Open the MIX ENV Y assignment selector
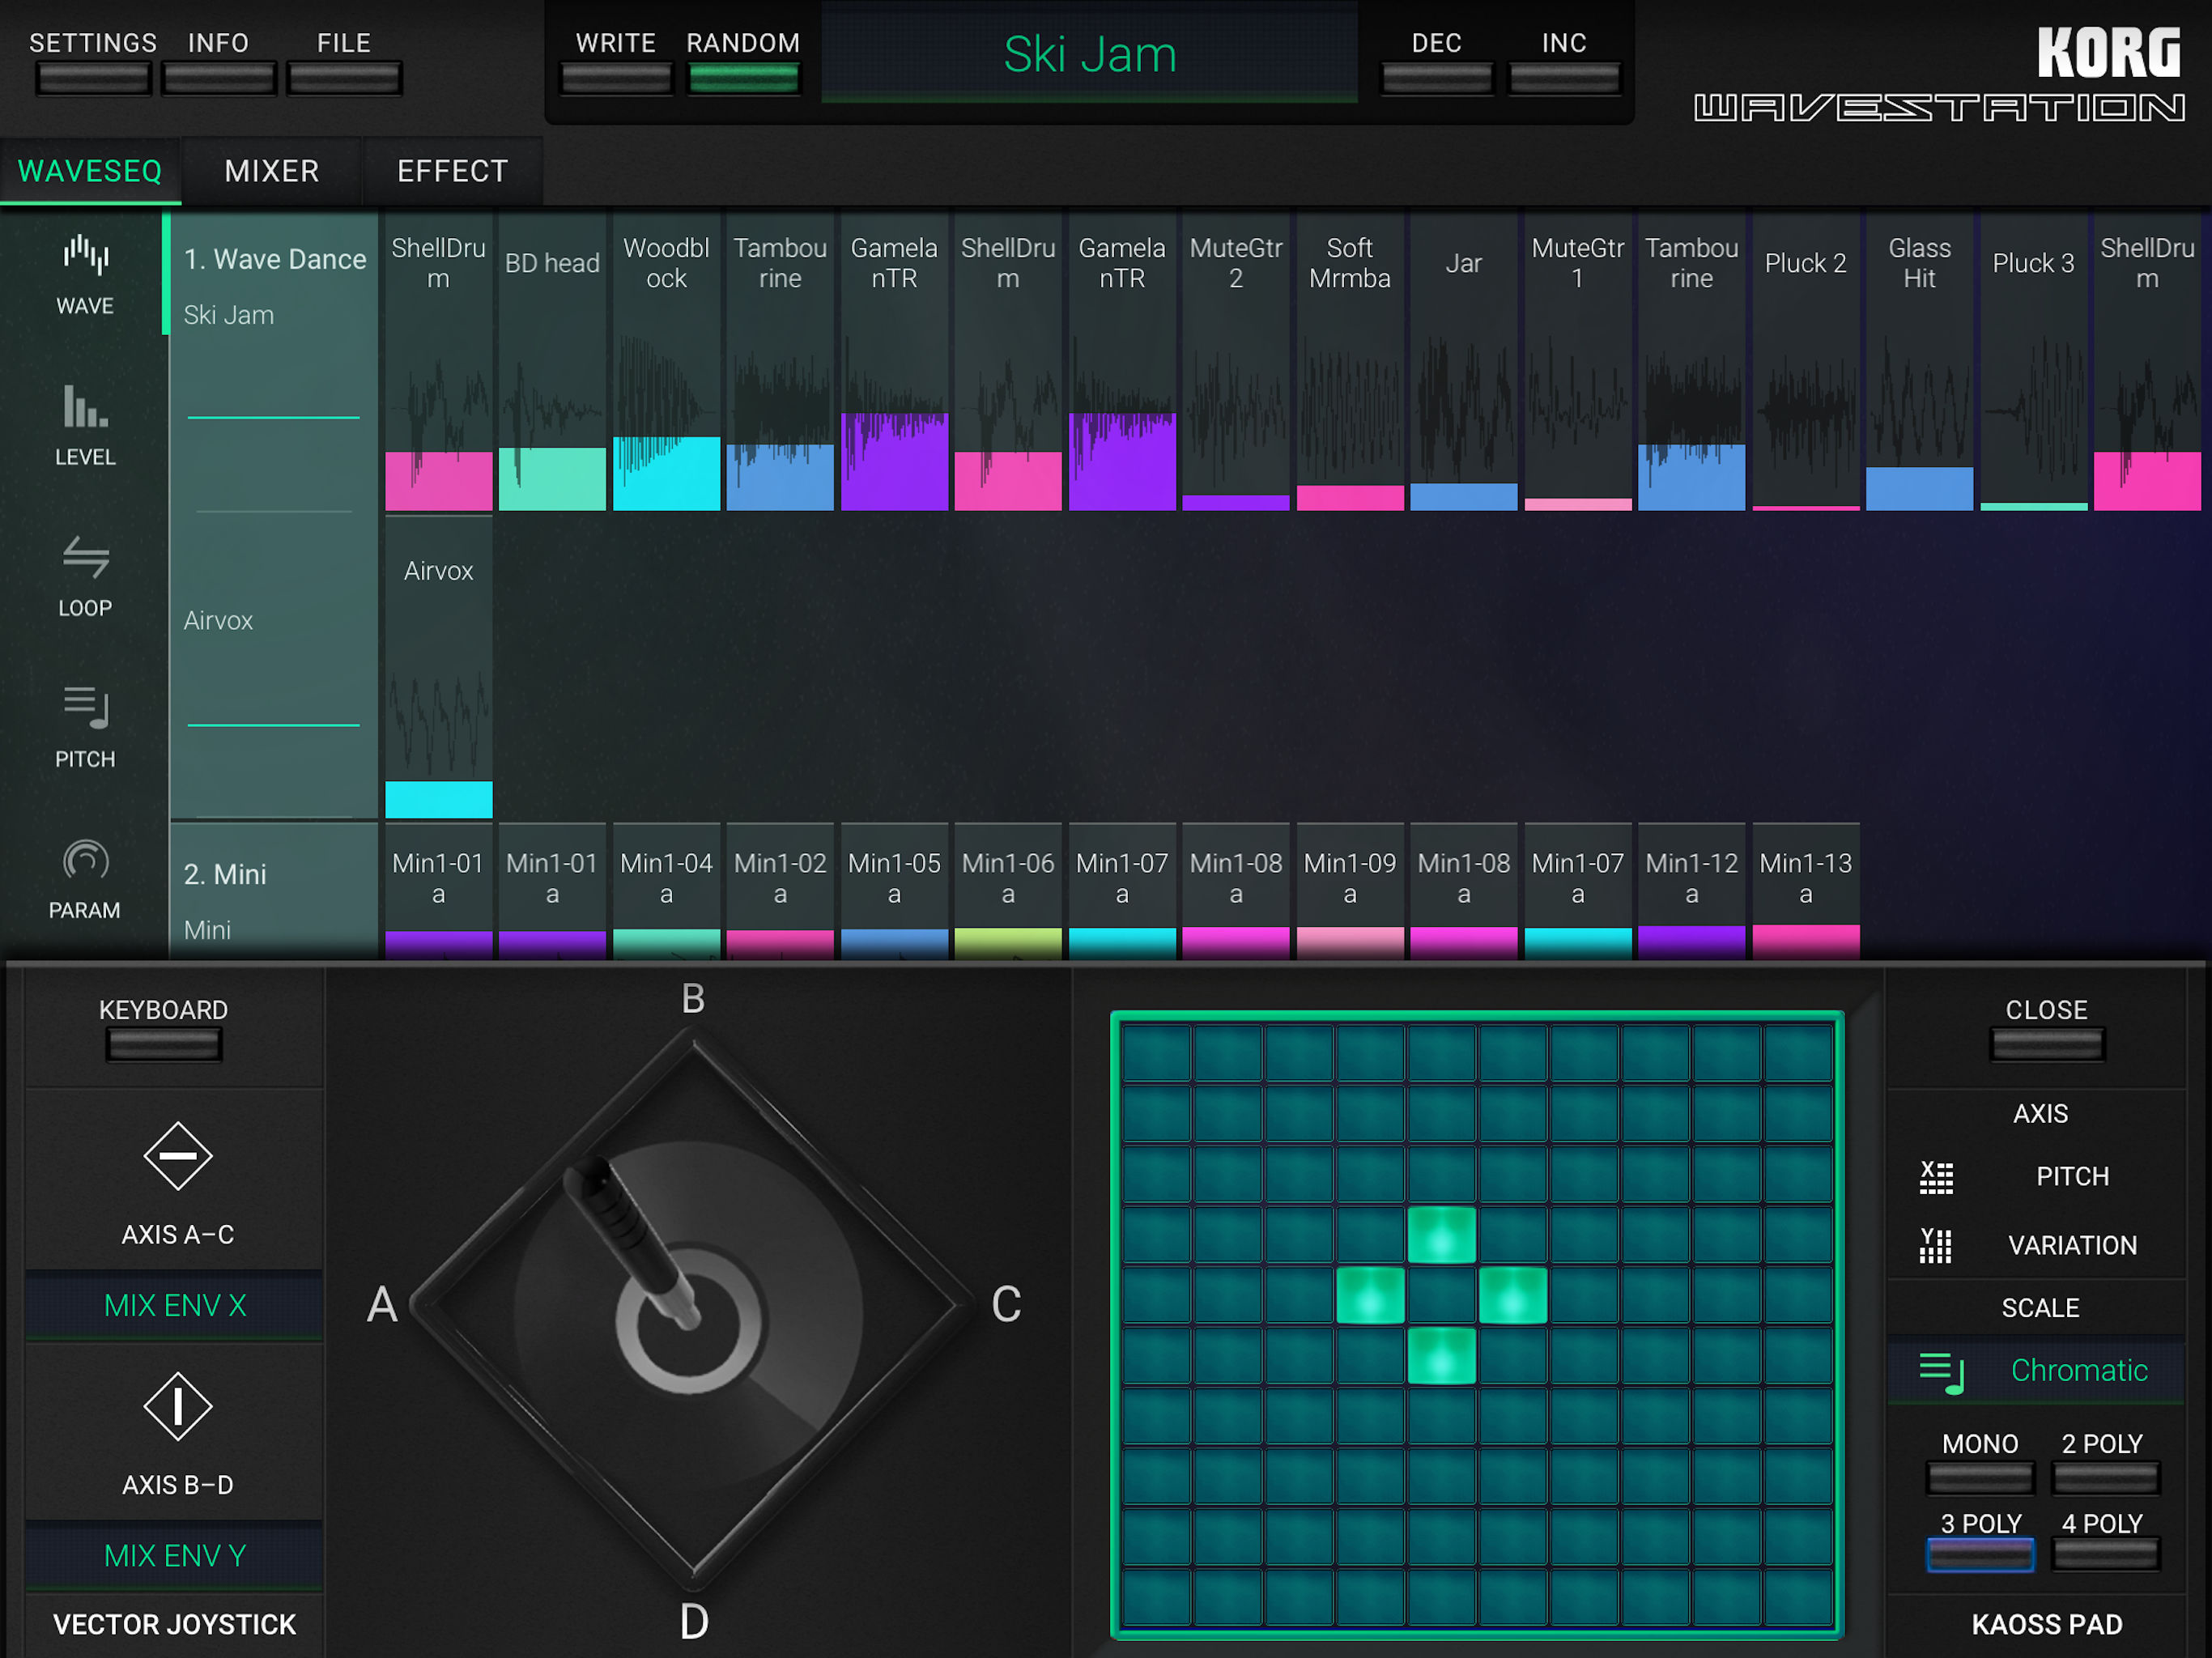Screen dimensions: 2212x1658 (x=175, y=1555)
